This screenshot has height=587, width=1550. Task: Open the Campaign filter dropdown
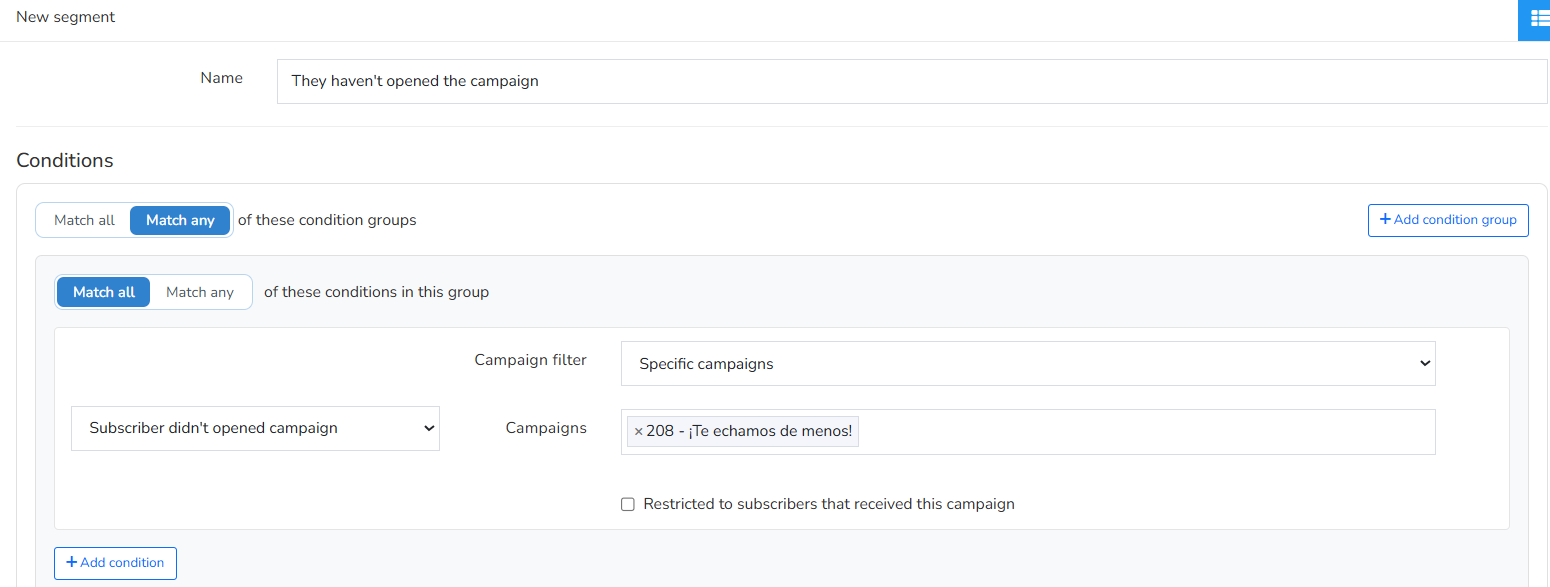pyautogui.click(x=1028, y=364)
